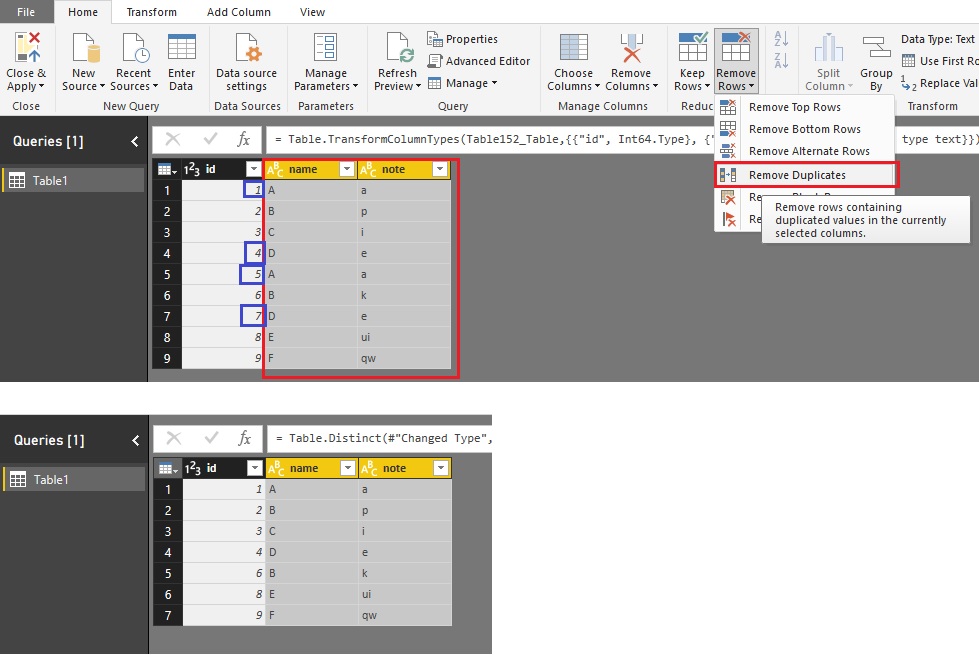The width and height of the screenshot is (979, 655).
Task: Collapse the lower Queries pane
Action: coord(135,441)
